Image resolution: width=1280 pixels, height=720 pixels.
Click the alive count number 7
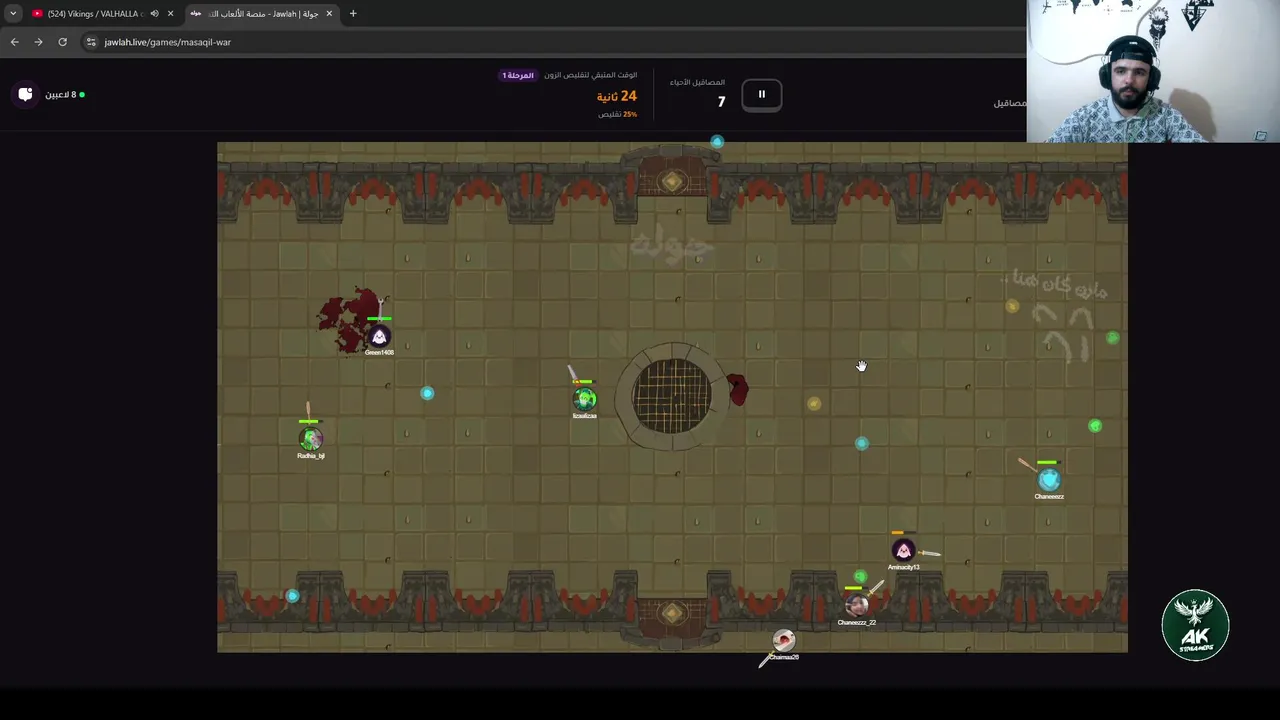point(721,101)
